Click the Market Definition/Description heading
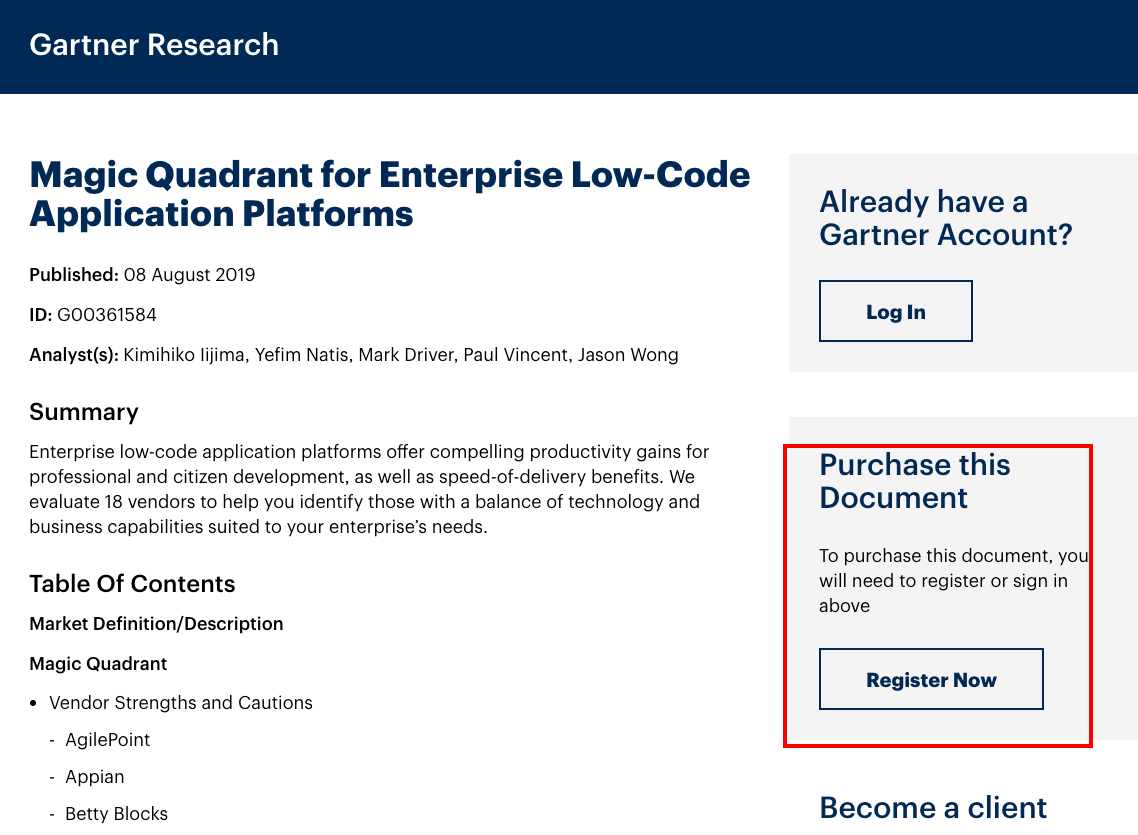 coord(155,623)
